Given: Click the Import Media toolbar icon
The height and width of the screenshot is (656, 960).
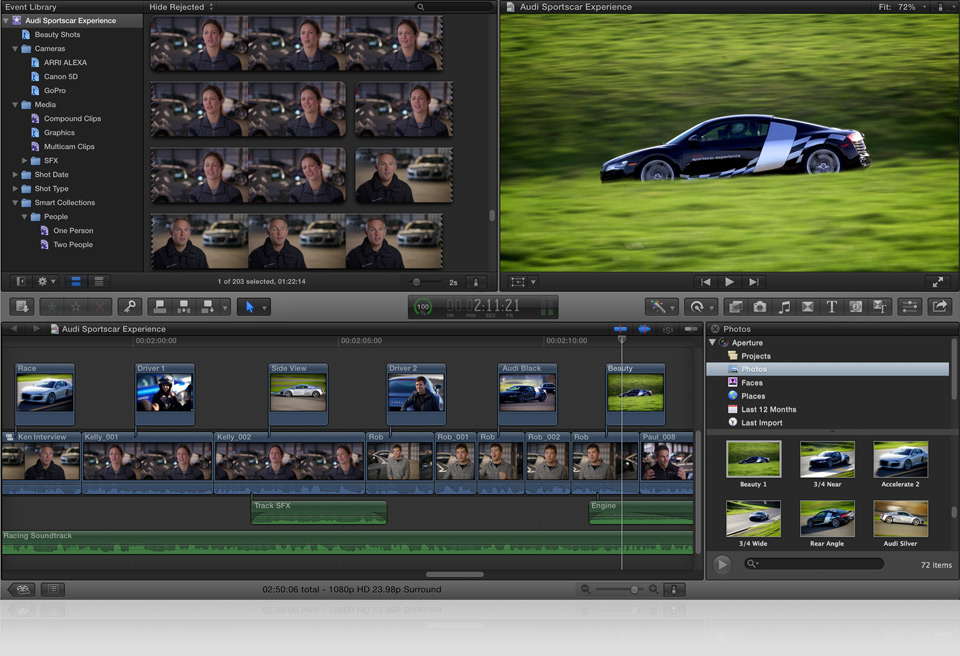Looking at the screenshot, I should point(22,307).
